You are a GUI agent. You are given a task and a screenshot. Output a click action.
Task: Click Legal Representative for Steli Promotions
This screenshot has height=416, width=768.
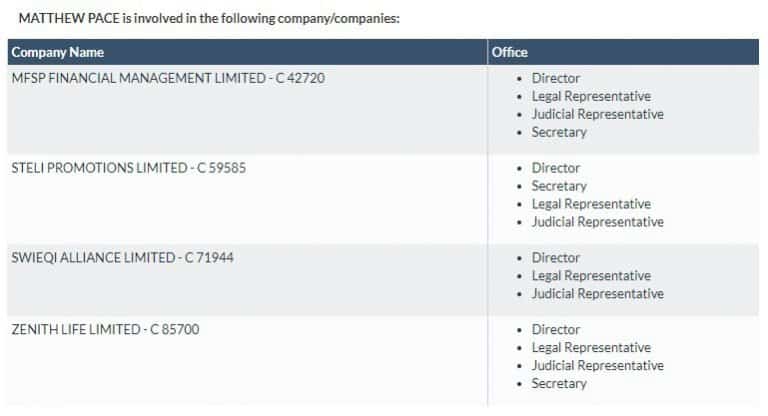click(x=591, y=204)
